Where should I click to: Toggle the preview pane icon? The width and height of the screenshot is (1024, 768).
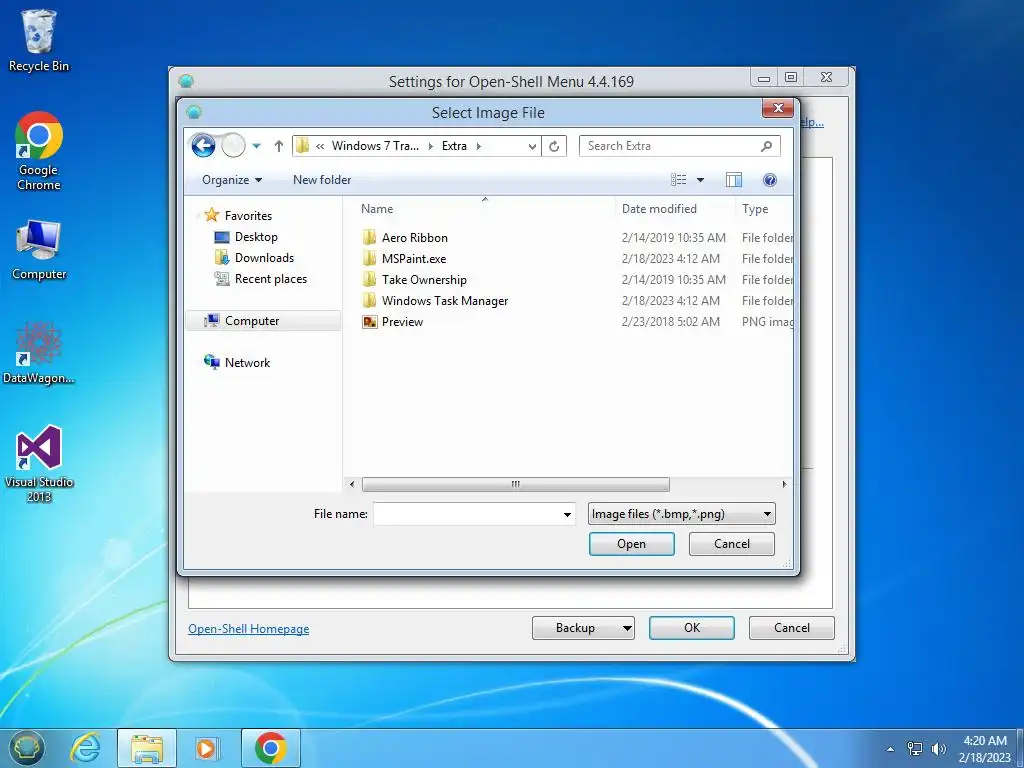click(x=733, y=180)
